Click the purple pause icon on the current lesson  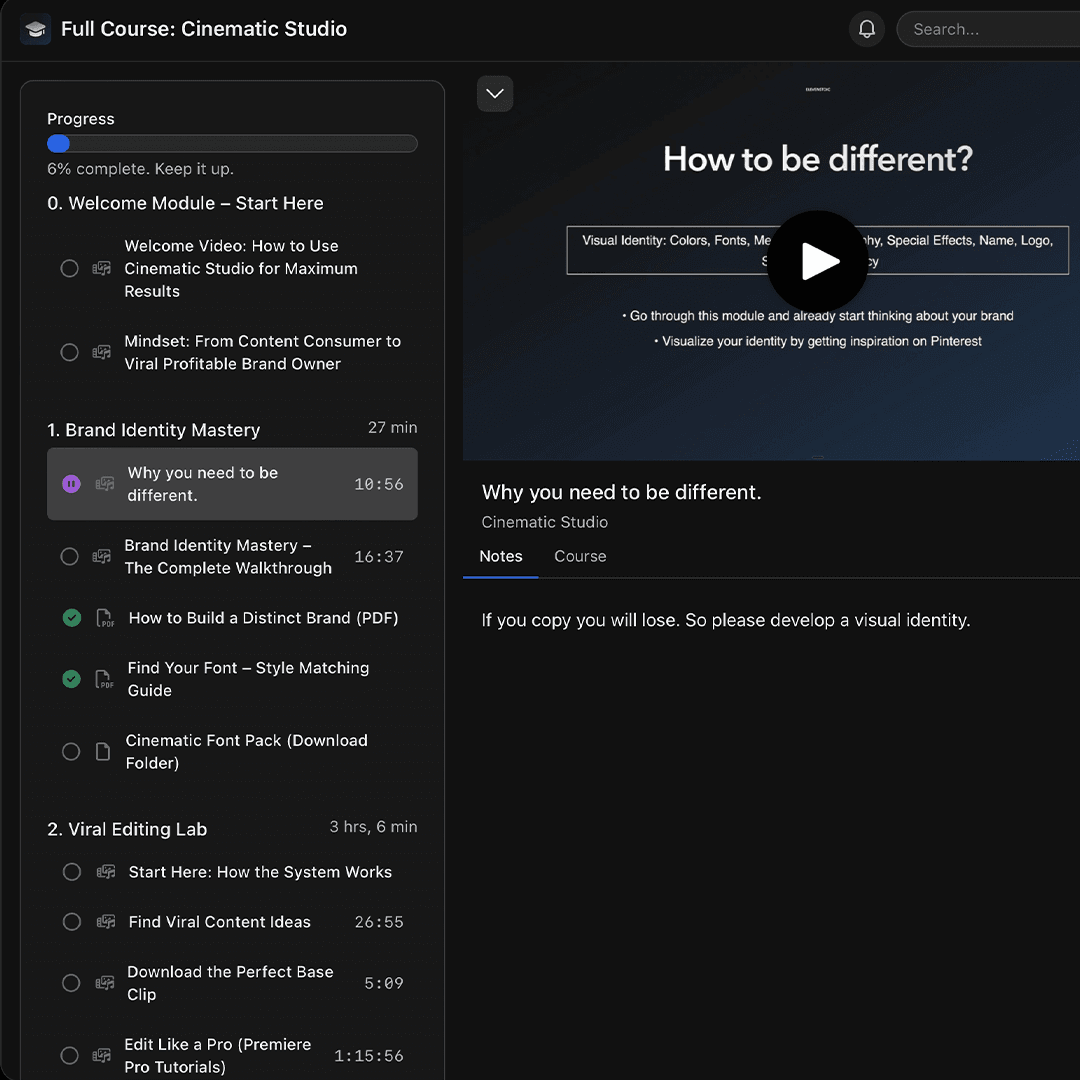pyautogui.click(x=71, y=484)
